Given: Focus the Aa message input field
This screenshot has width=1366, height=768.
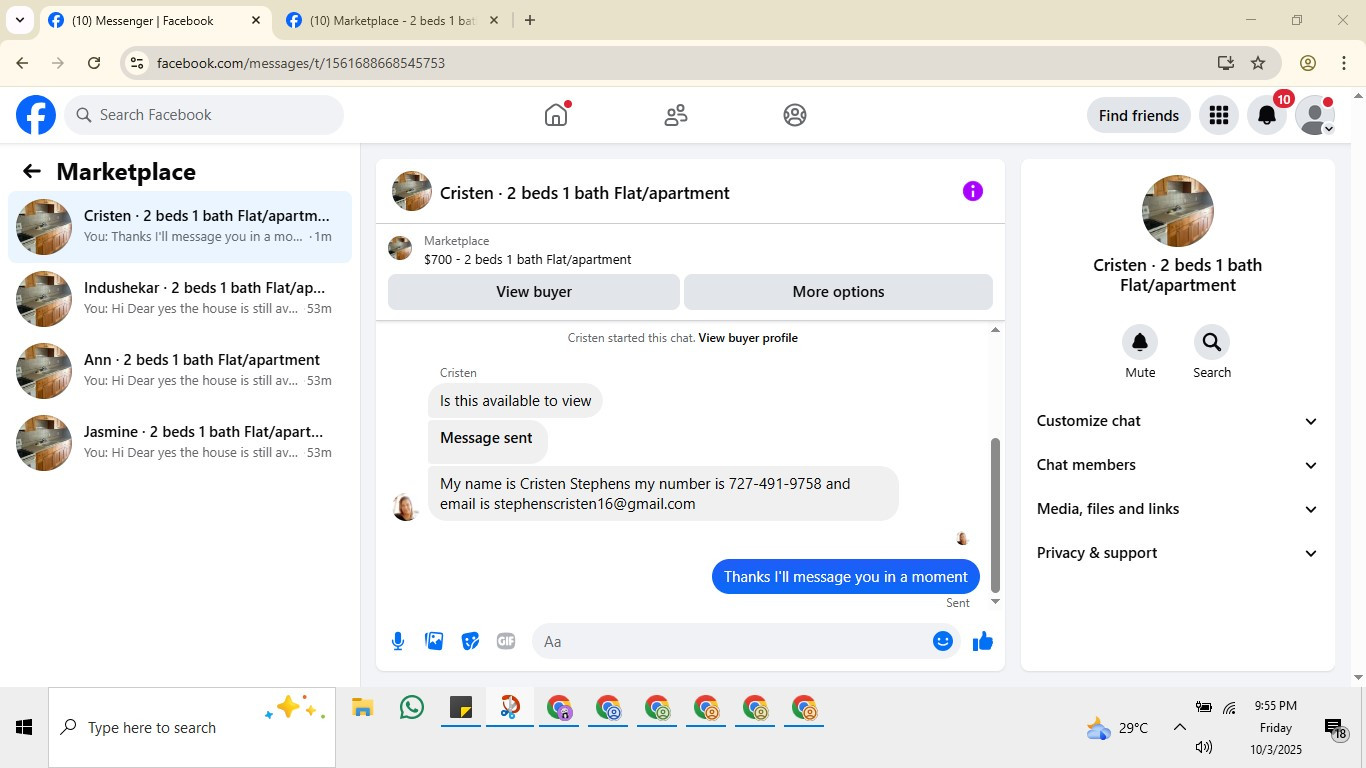Looking at the screenshot, I should (730, 642).
